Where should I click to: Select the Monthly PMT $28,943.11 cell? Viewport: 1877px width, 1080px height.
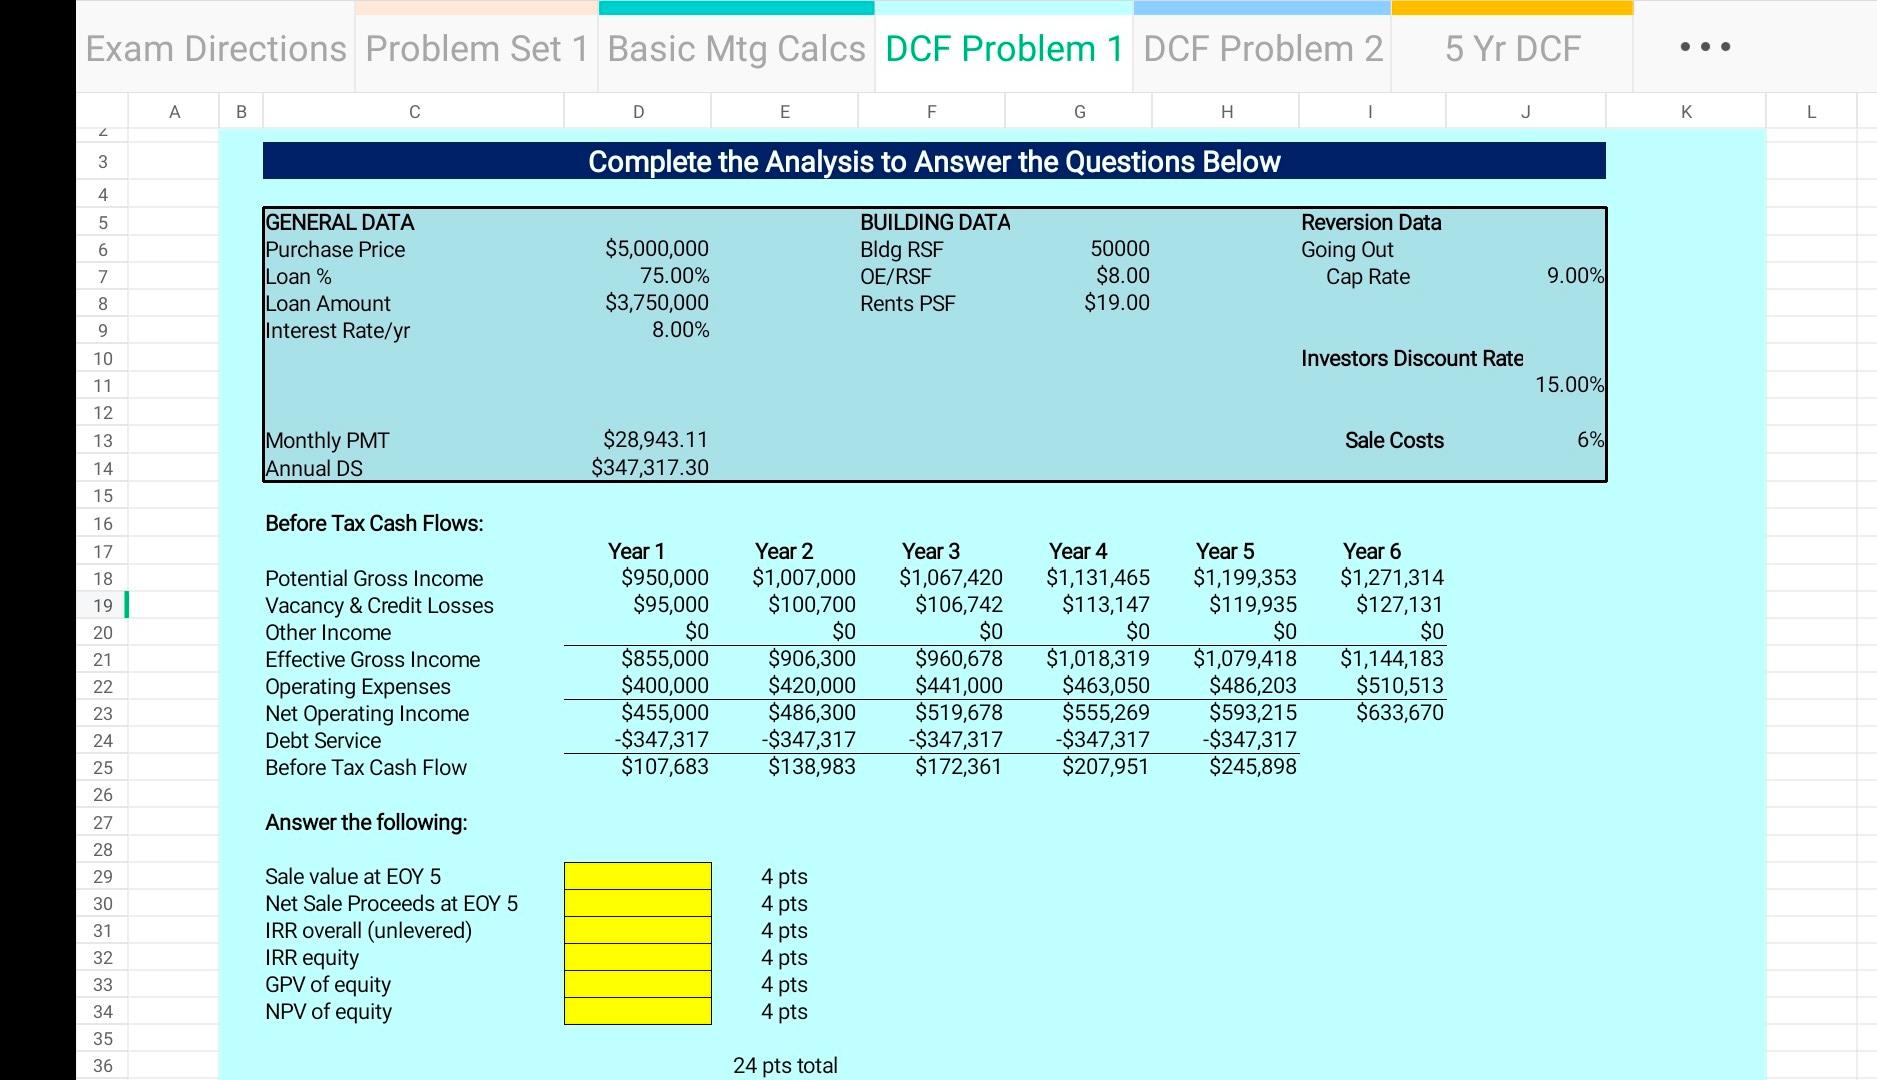coord(655,440)
